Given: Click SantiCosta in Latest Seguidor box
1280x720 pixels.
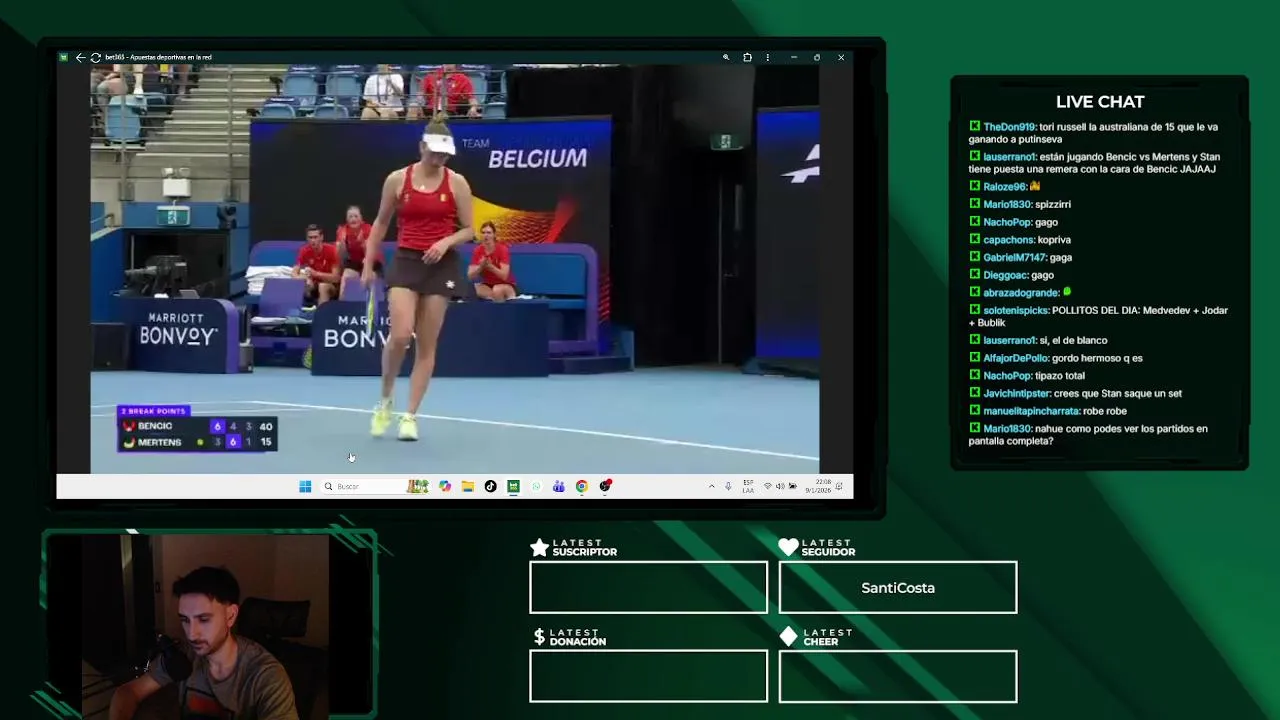Looking at the screenshot, I should click(x=898, y=588).
